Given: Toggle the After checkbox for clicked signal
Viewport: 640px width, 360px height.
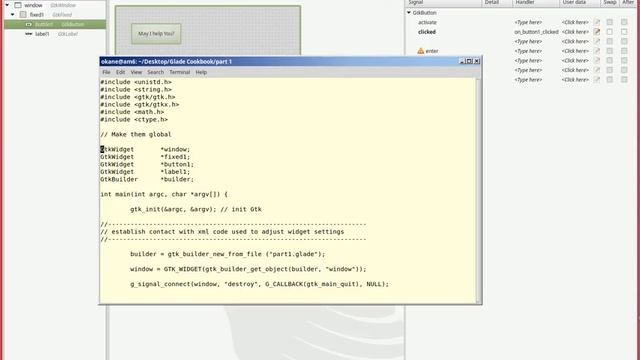Looking at the screenshot, I should (624, 32).
